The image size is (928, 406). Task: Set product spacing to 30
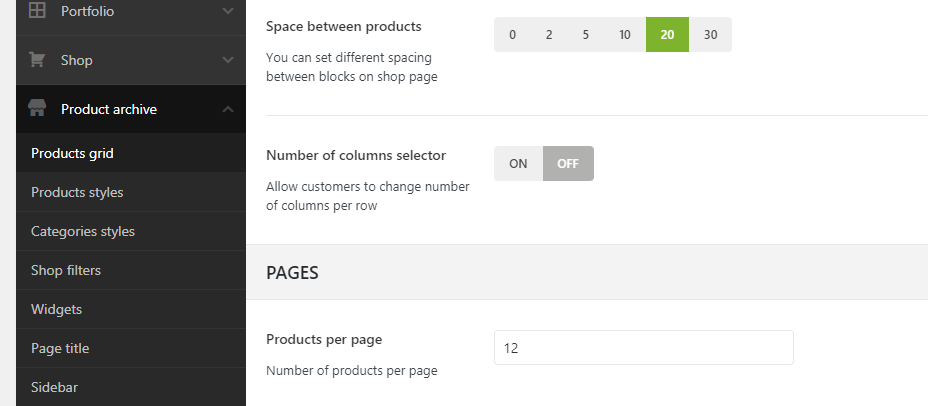pyautogui.click(x=710, y=34)
